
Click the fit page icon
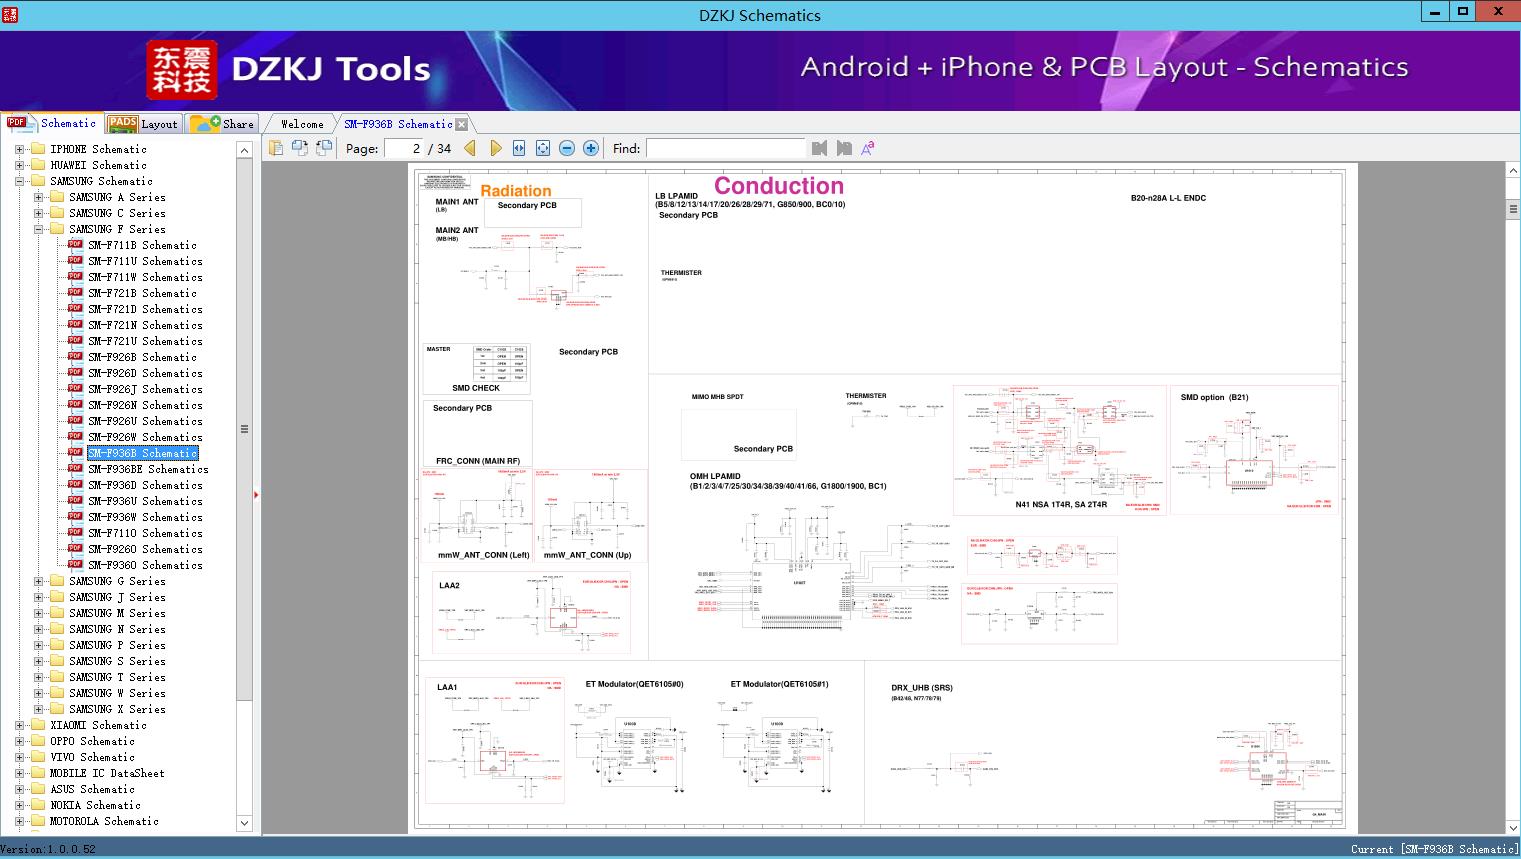tap(543, 148)
